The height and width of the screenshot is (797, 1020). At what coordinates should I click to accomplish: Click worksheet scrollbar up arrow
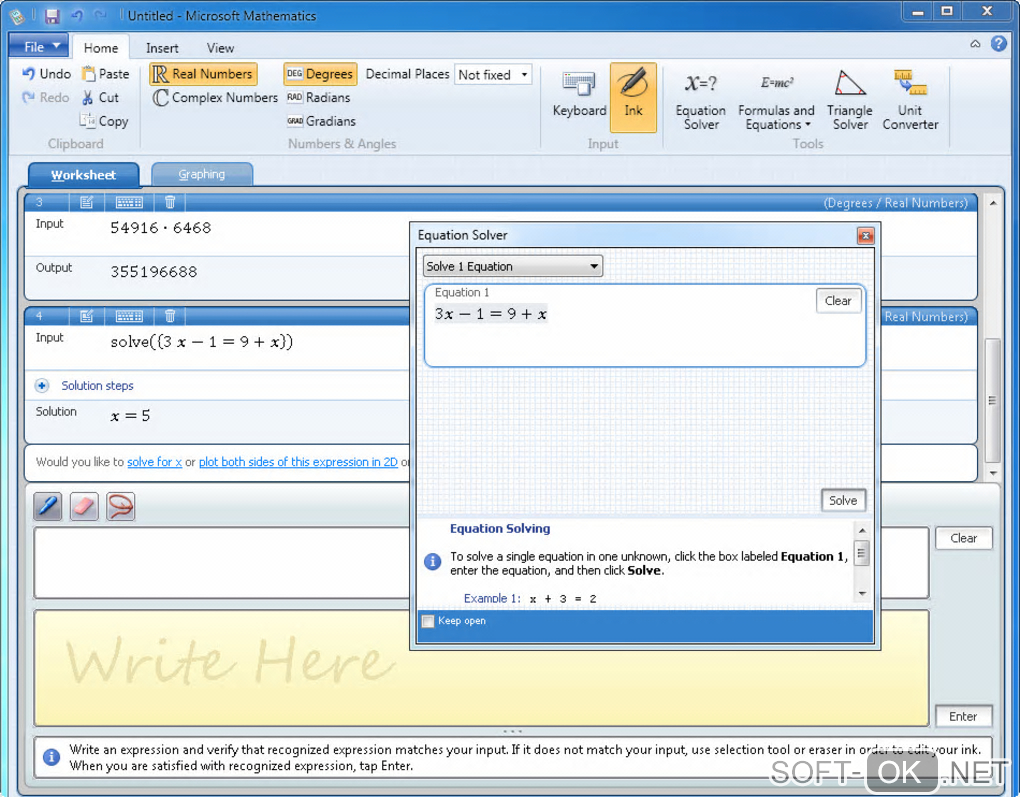pyautogui.click(x=993, y=203)
